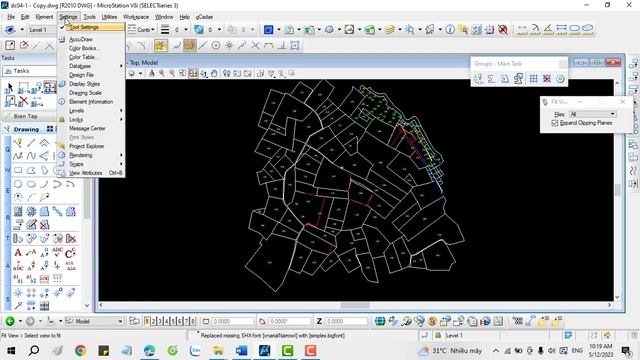Select the Place Text A tool

tap(18, 252)
